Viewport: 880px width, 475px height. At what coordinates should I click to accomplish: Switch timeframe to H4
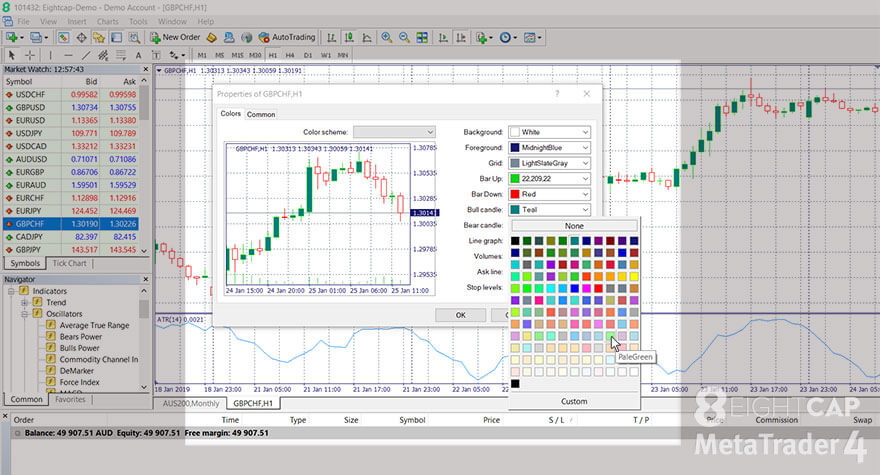tap(290, 55)
